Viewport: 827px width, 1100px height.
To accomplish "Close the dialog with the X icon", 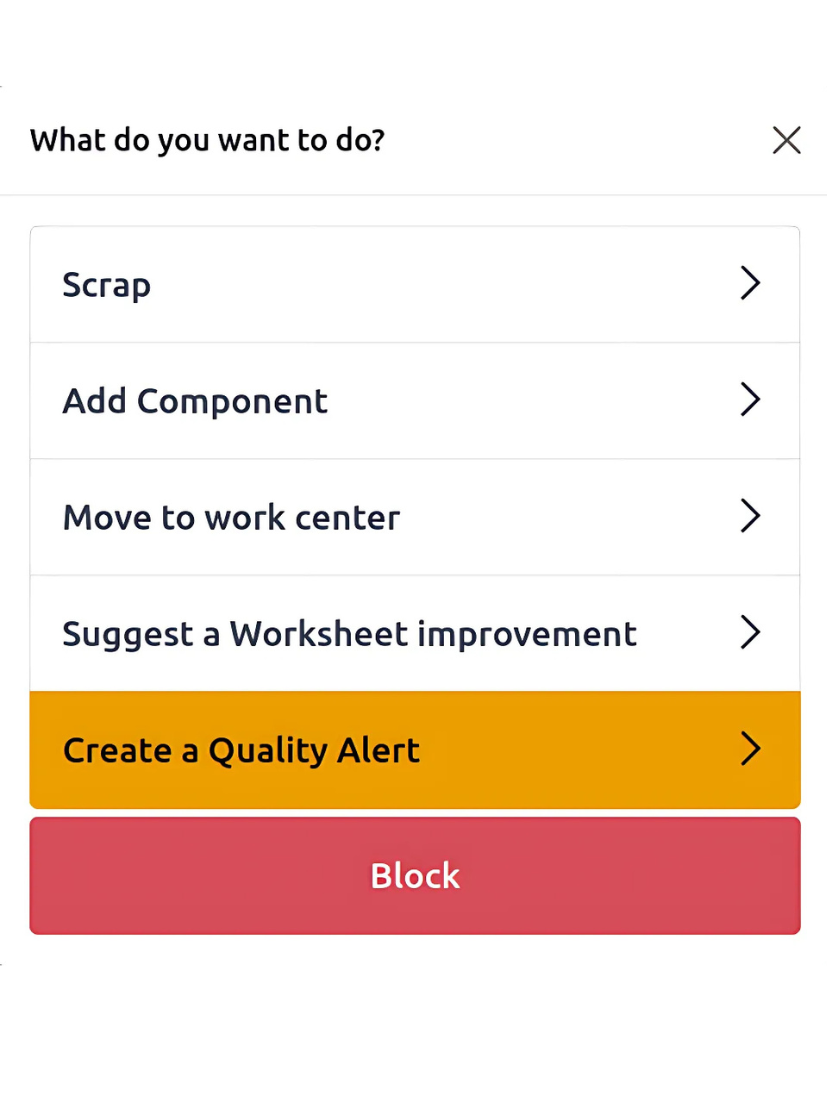I will [786, 141].
